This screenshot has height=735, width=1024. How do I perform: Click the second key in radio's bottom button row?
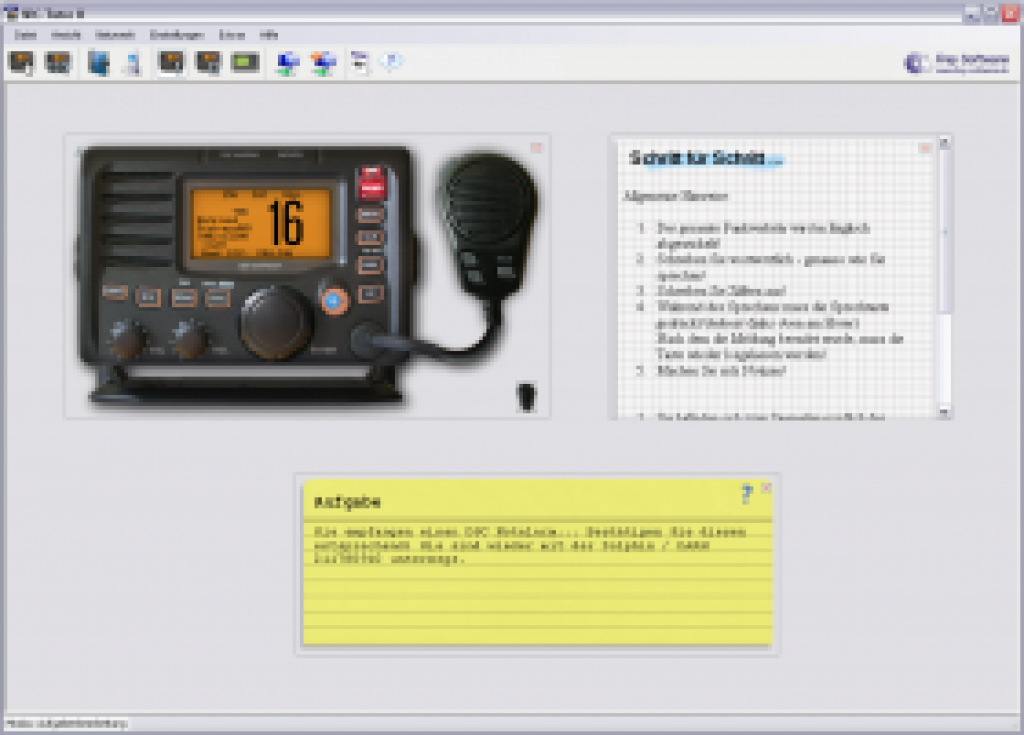pos(148,298)
